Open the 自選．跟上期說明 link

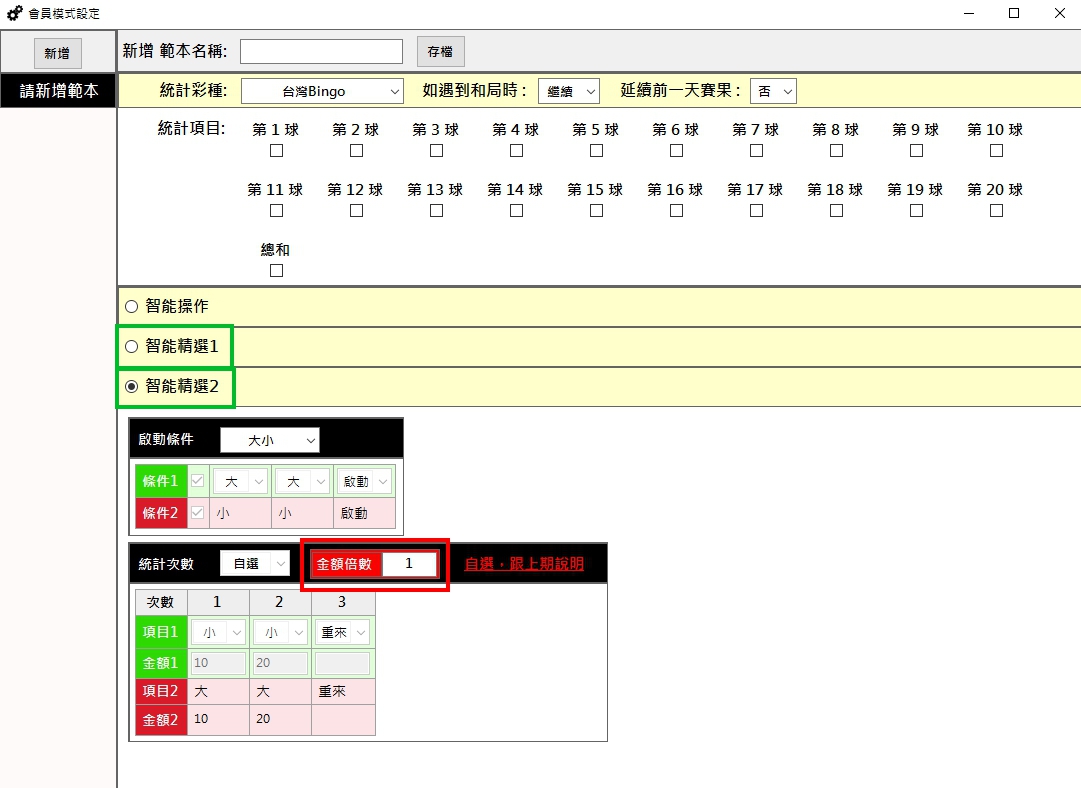[524, 564]
